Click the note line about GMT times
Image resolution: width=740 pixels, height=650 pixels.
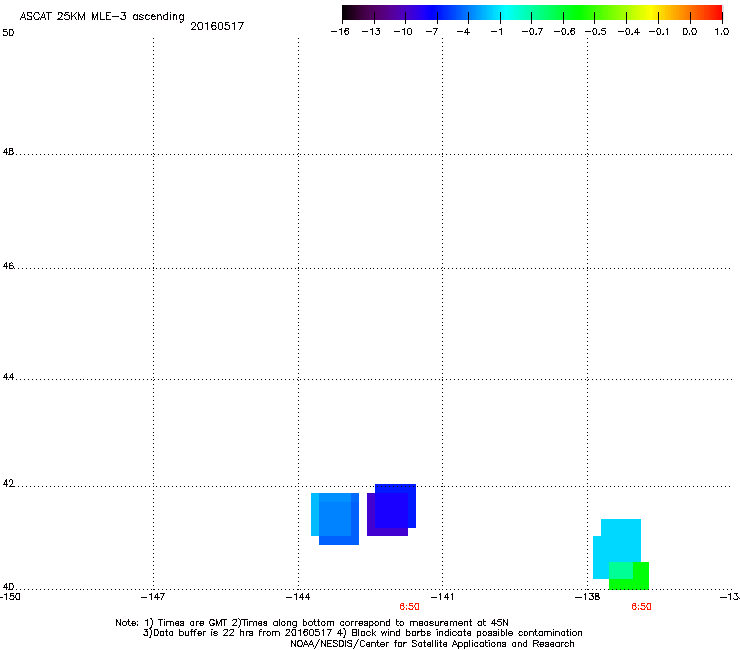[x=312, y=623]
